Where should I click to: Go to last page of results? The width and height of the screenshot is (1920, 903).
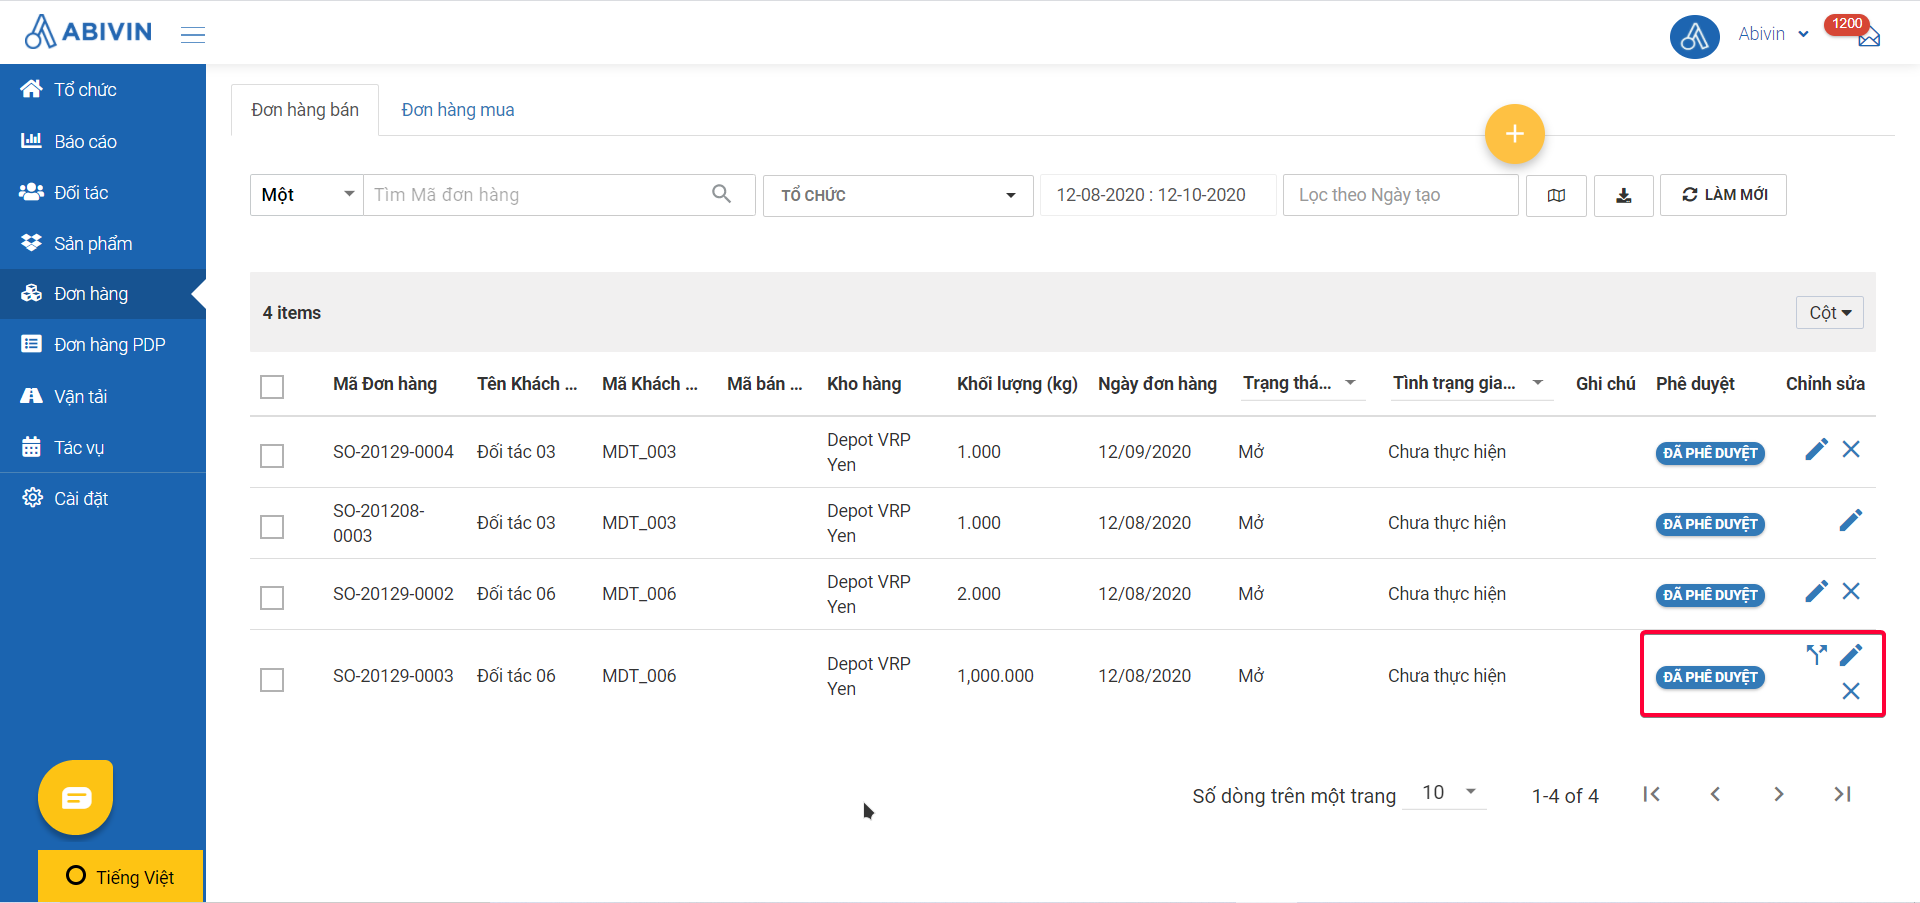1842,794
